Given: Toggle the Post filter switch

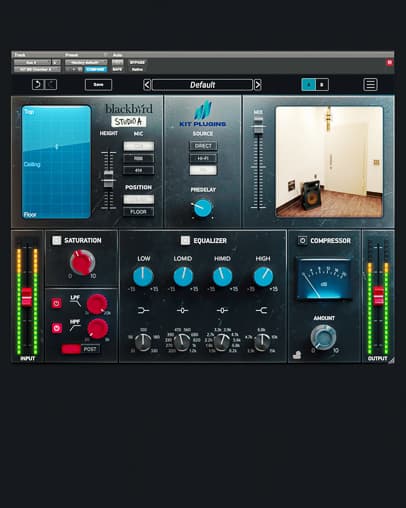Looking at the screenshot, I should click(x=80, y=349).
